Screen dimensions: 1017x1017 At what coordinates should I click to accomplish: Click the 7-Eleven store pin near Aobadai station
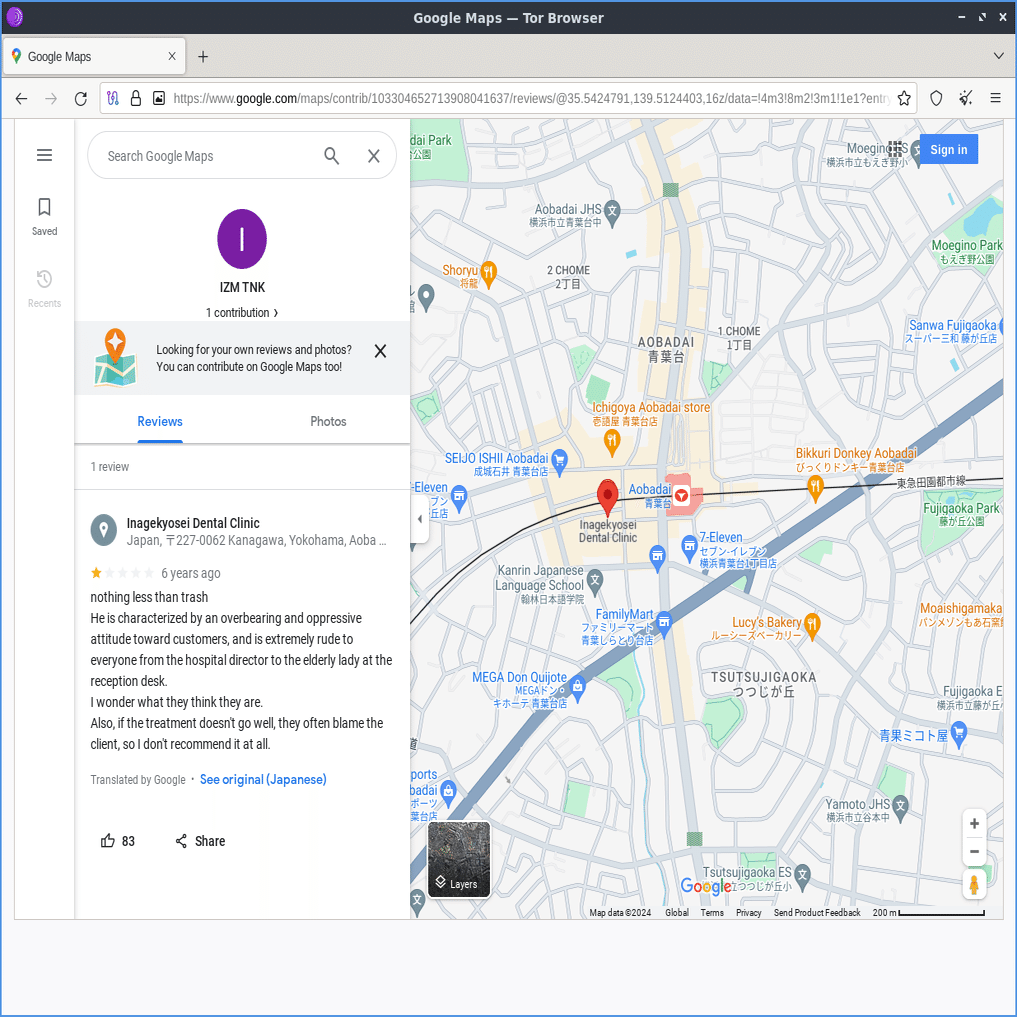[689, 549]
